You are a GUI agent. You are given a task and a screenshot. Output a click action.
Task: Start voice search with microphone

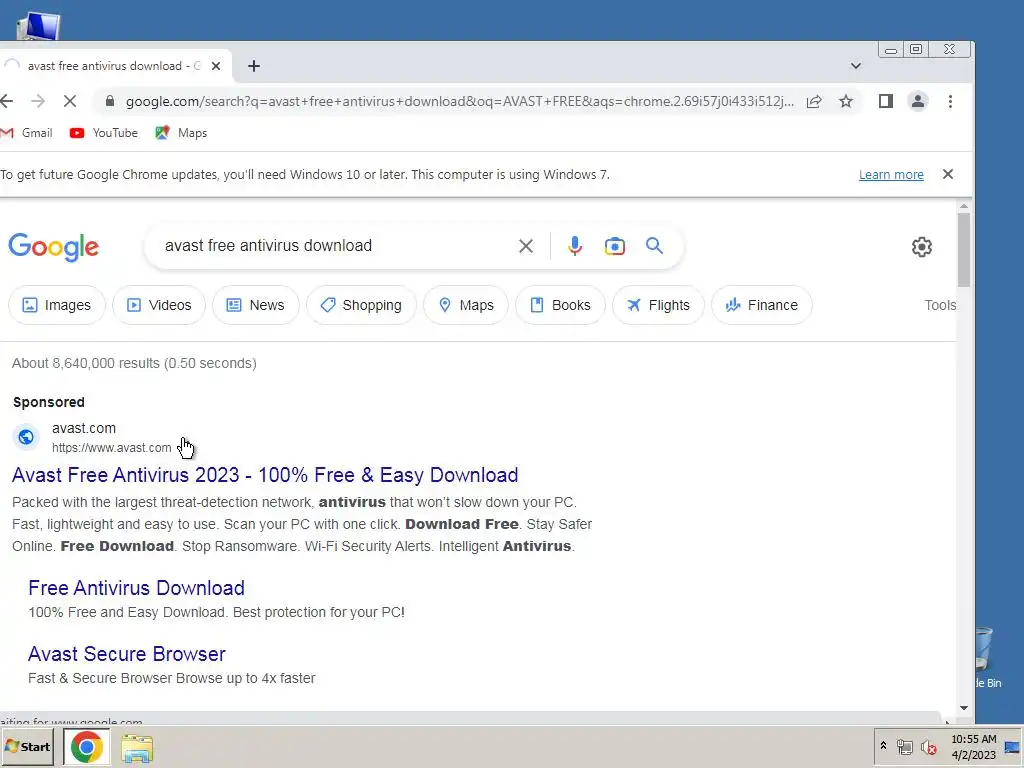[575, 246]
